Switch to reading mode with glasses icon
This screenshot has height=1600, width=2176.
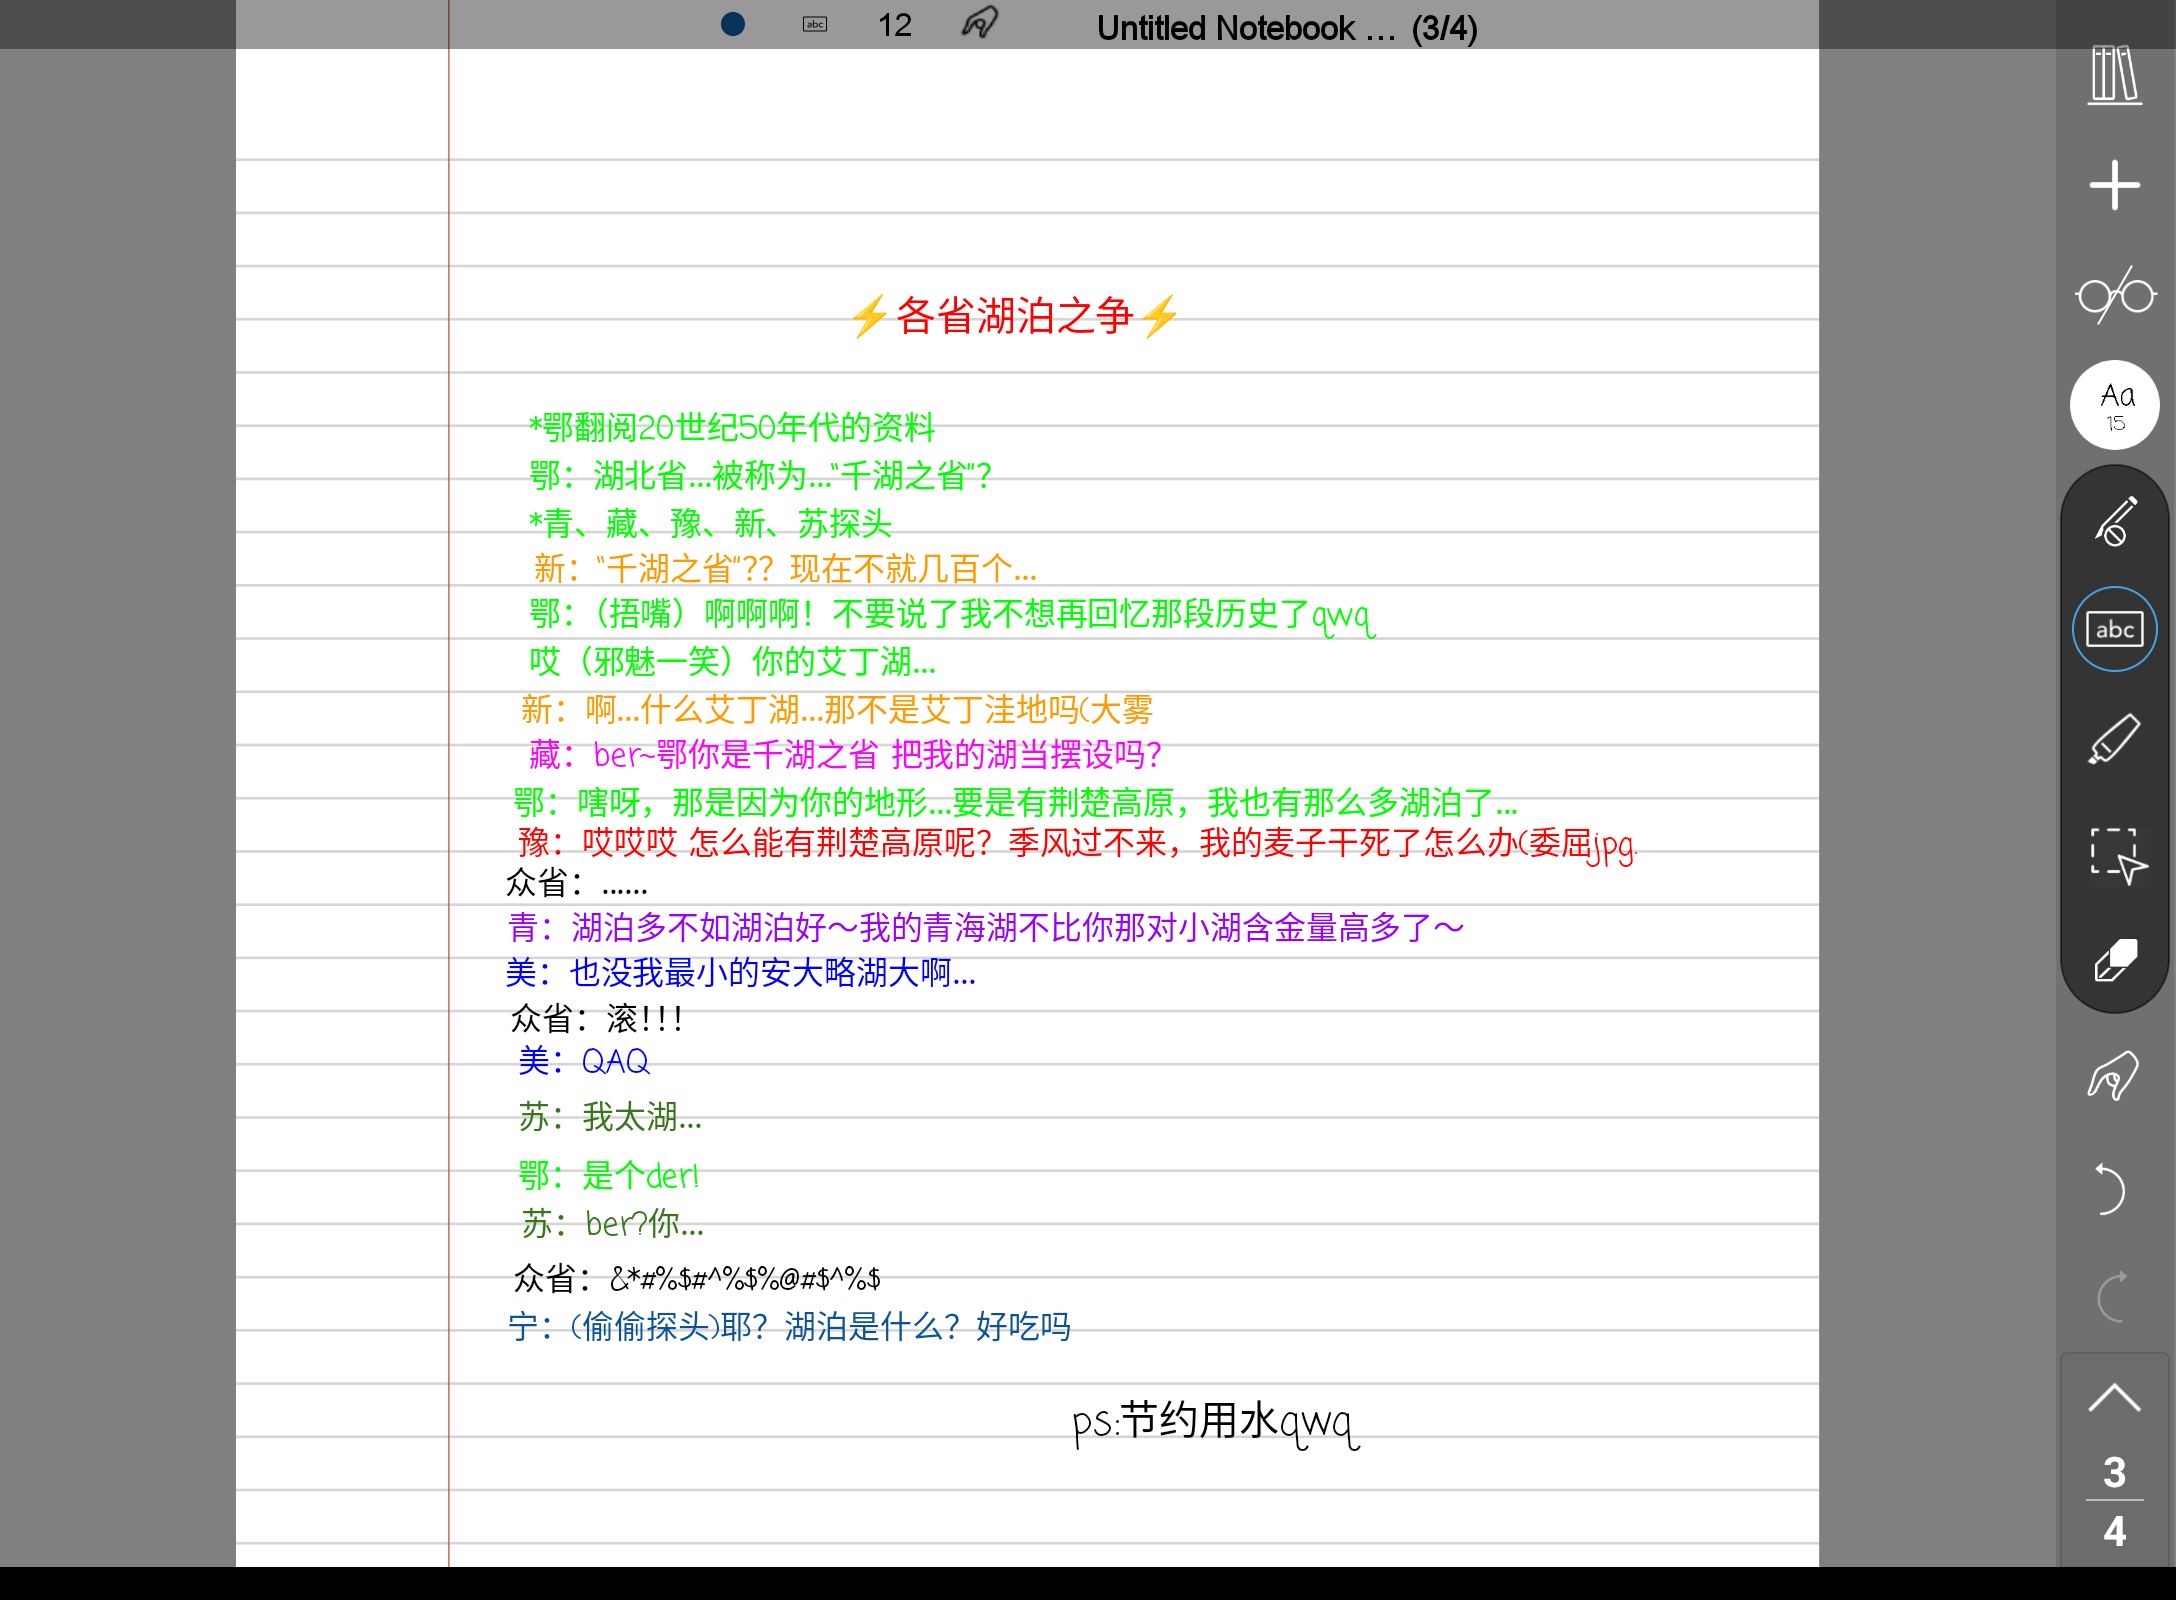pyautogui.click(x=2114, y=295)
